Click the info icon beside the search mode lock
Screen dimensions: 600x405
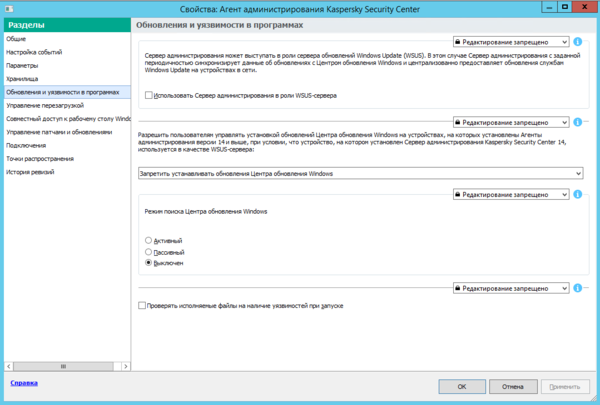point(578,194)
